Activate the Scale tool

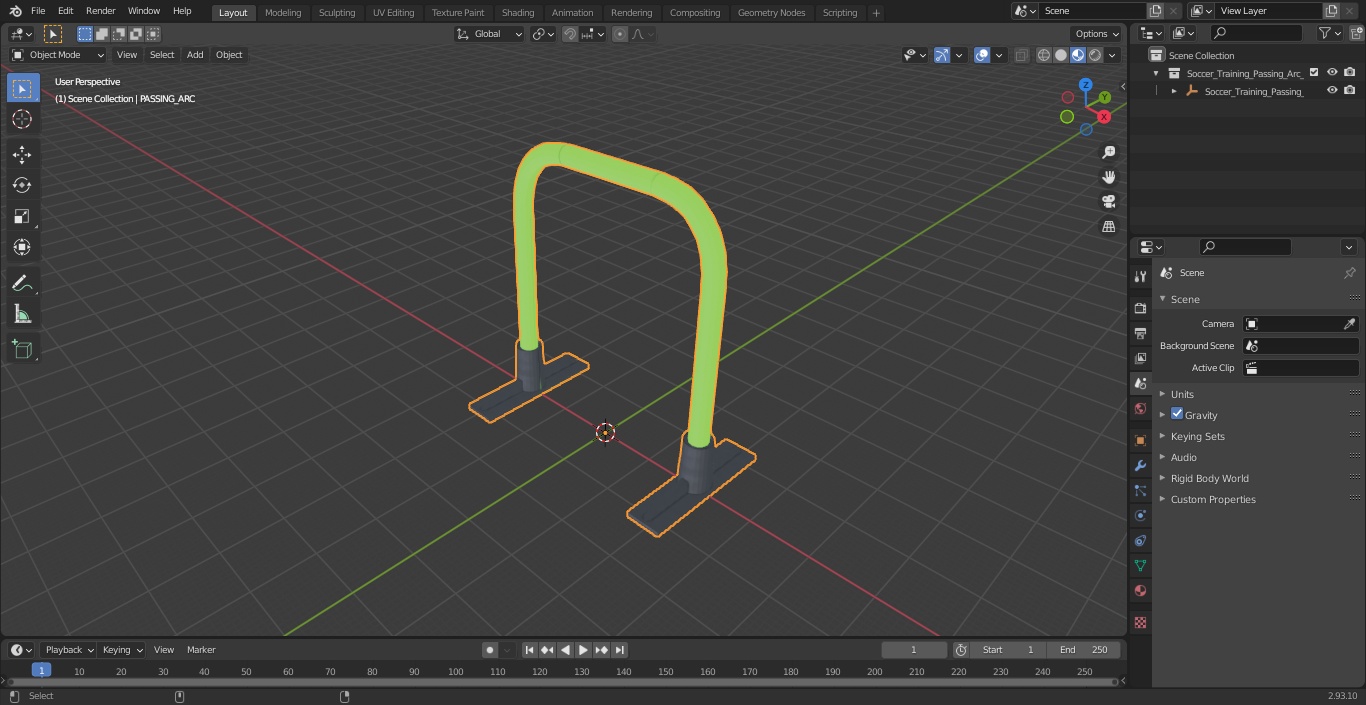22,216
